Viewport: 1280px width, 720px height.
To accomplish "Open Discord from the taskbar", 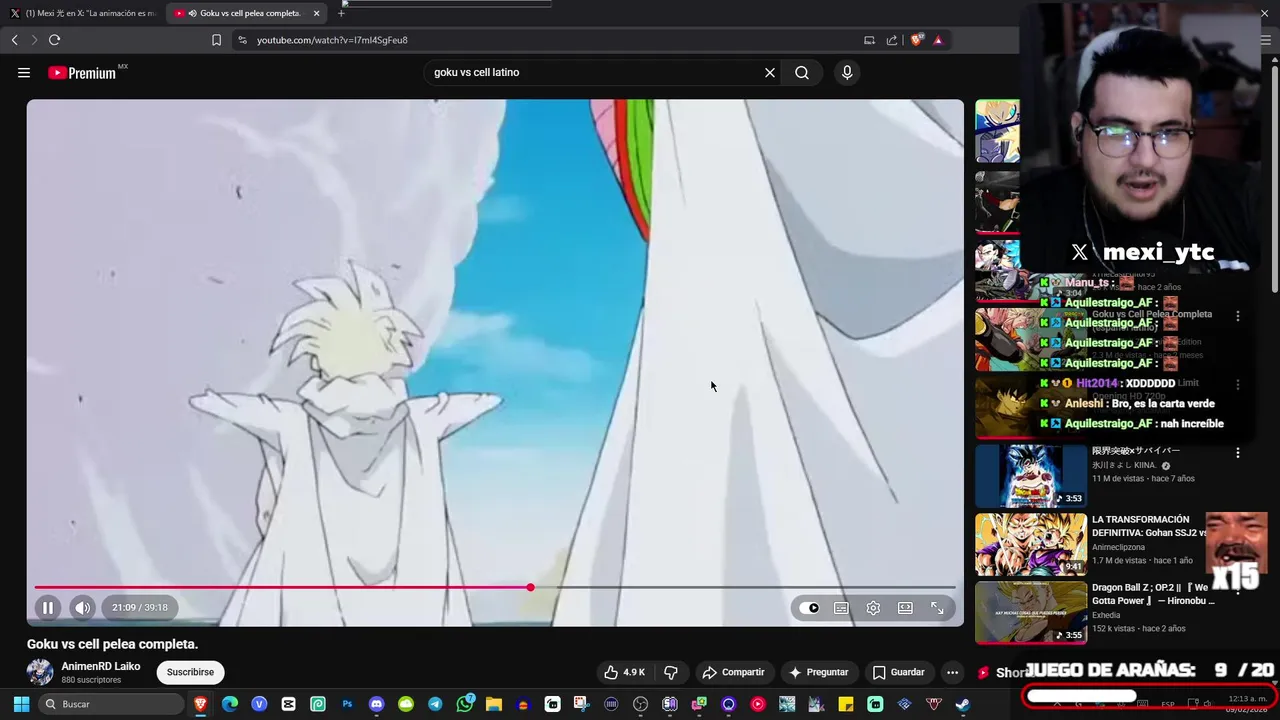I will pos(376,704).
